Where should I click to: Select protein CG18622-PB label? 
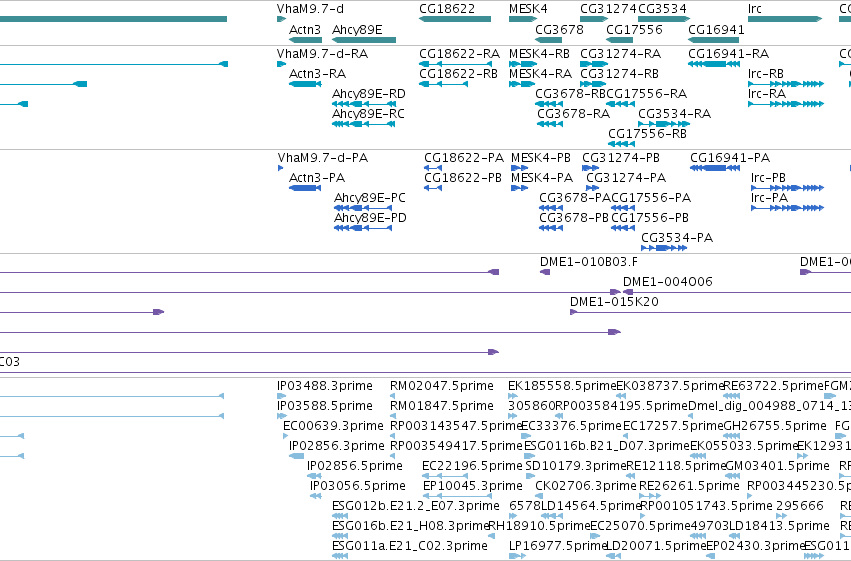462,177
